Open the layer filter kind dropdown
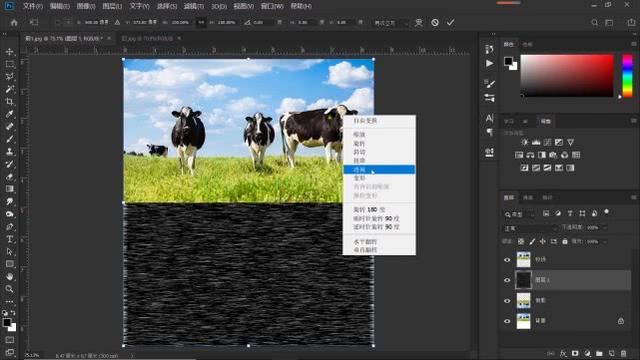This screenshot has height=360, width=640. click(x=520, y=214)
